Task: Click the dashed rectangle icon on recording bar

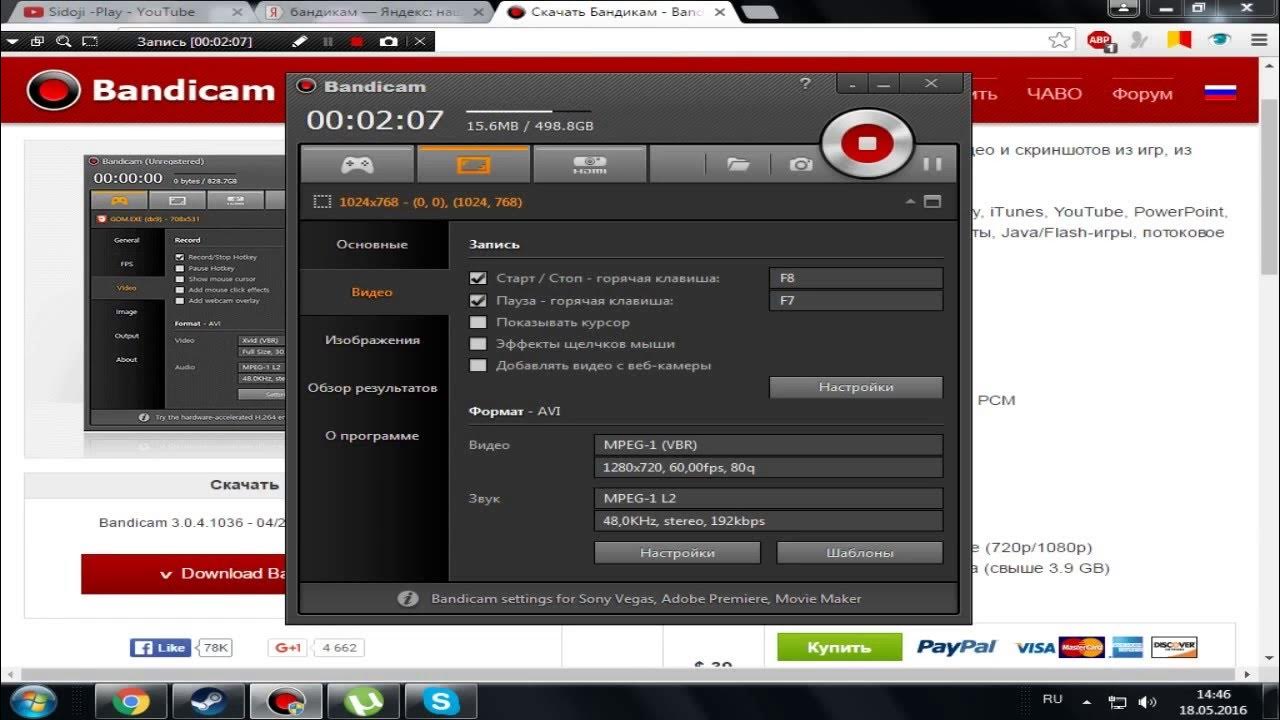Action: pos(90,42)
